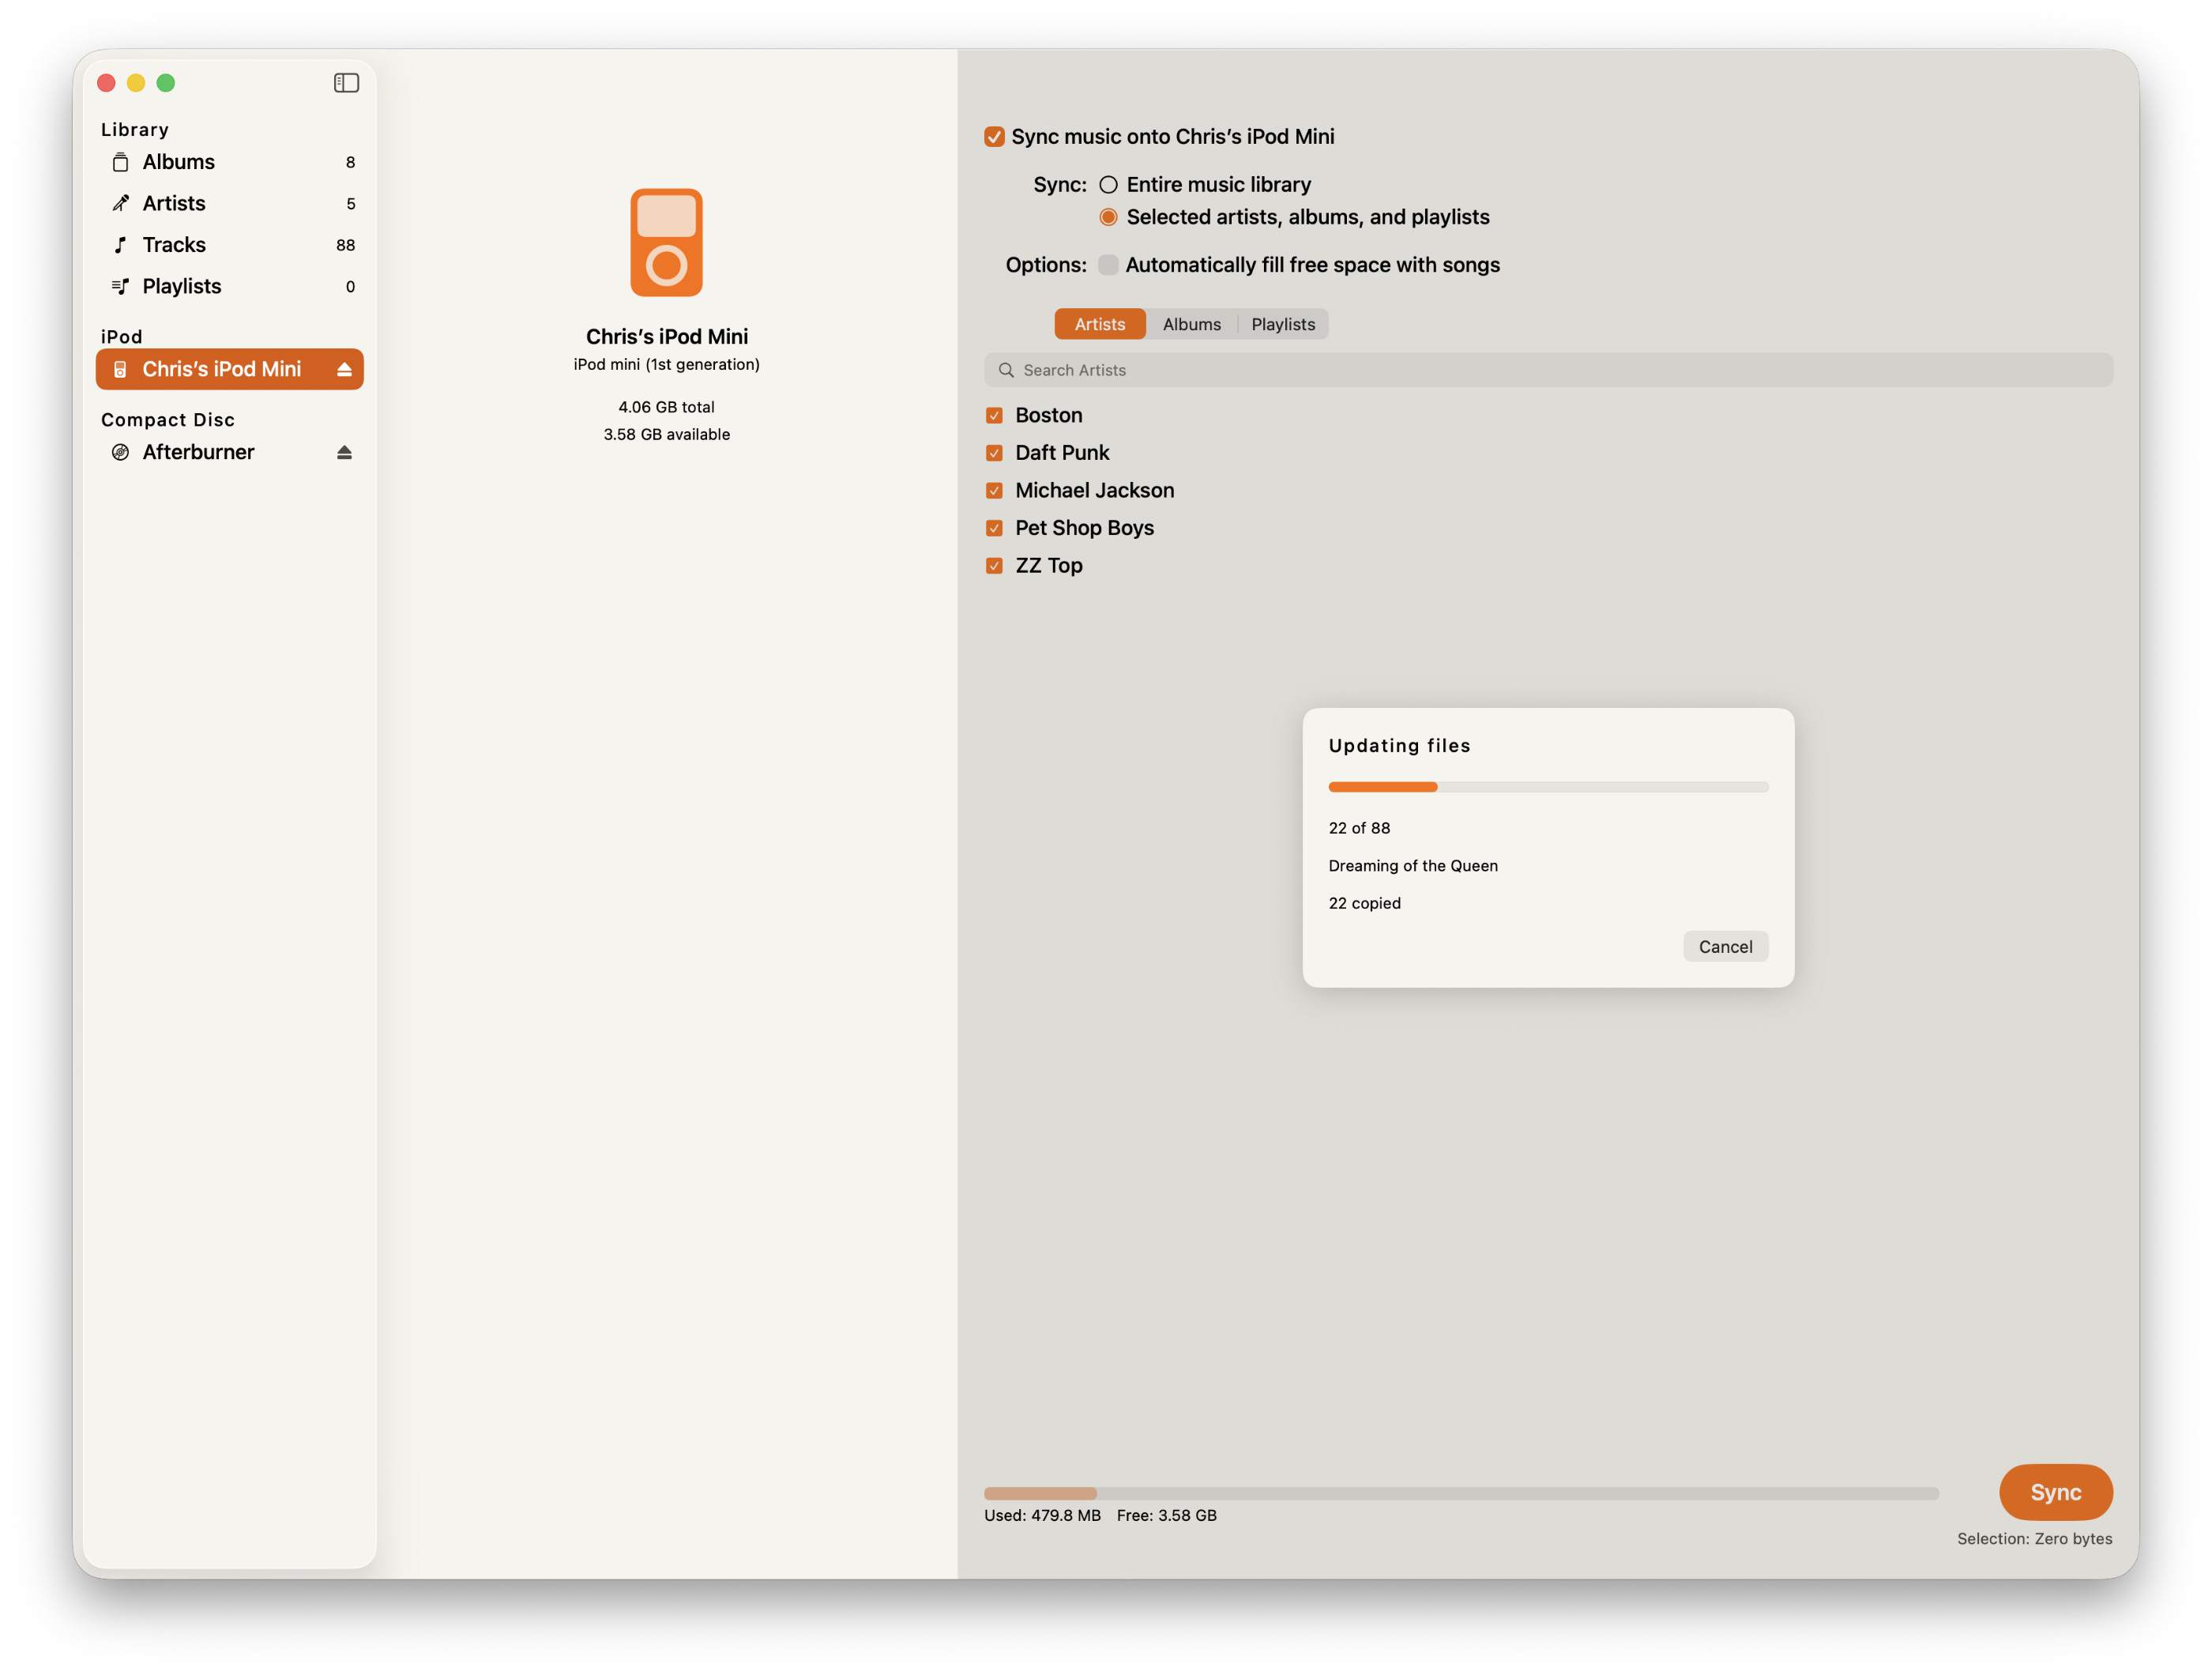Uncheck the Daft Punk artist checkbox

(994, 453)
